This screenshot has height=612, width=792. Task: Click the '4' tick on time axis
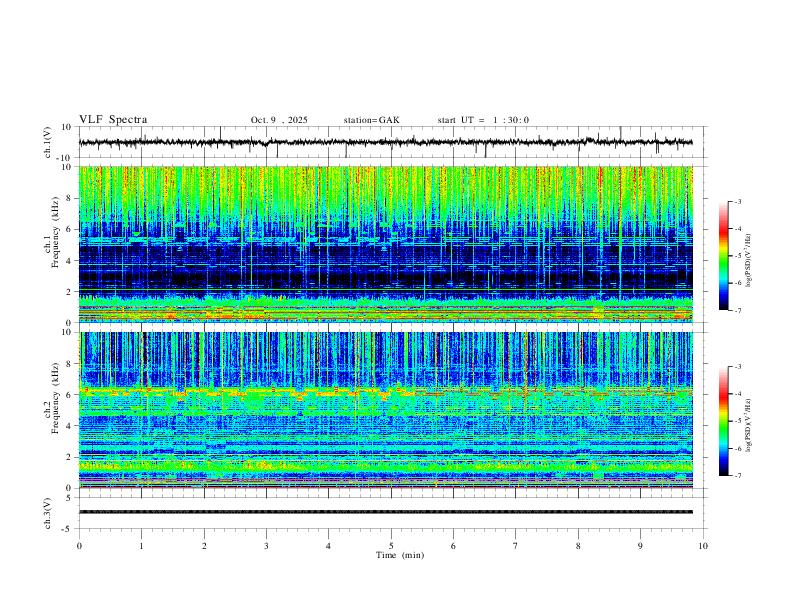(328, 546)
